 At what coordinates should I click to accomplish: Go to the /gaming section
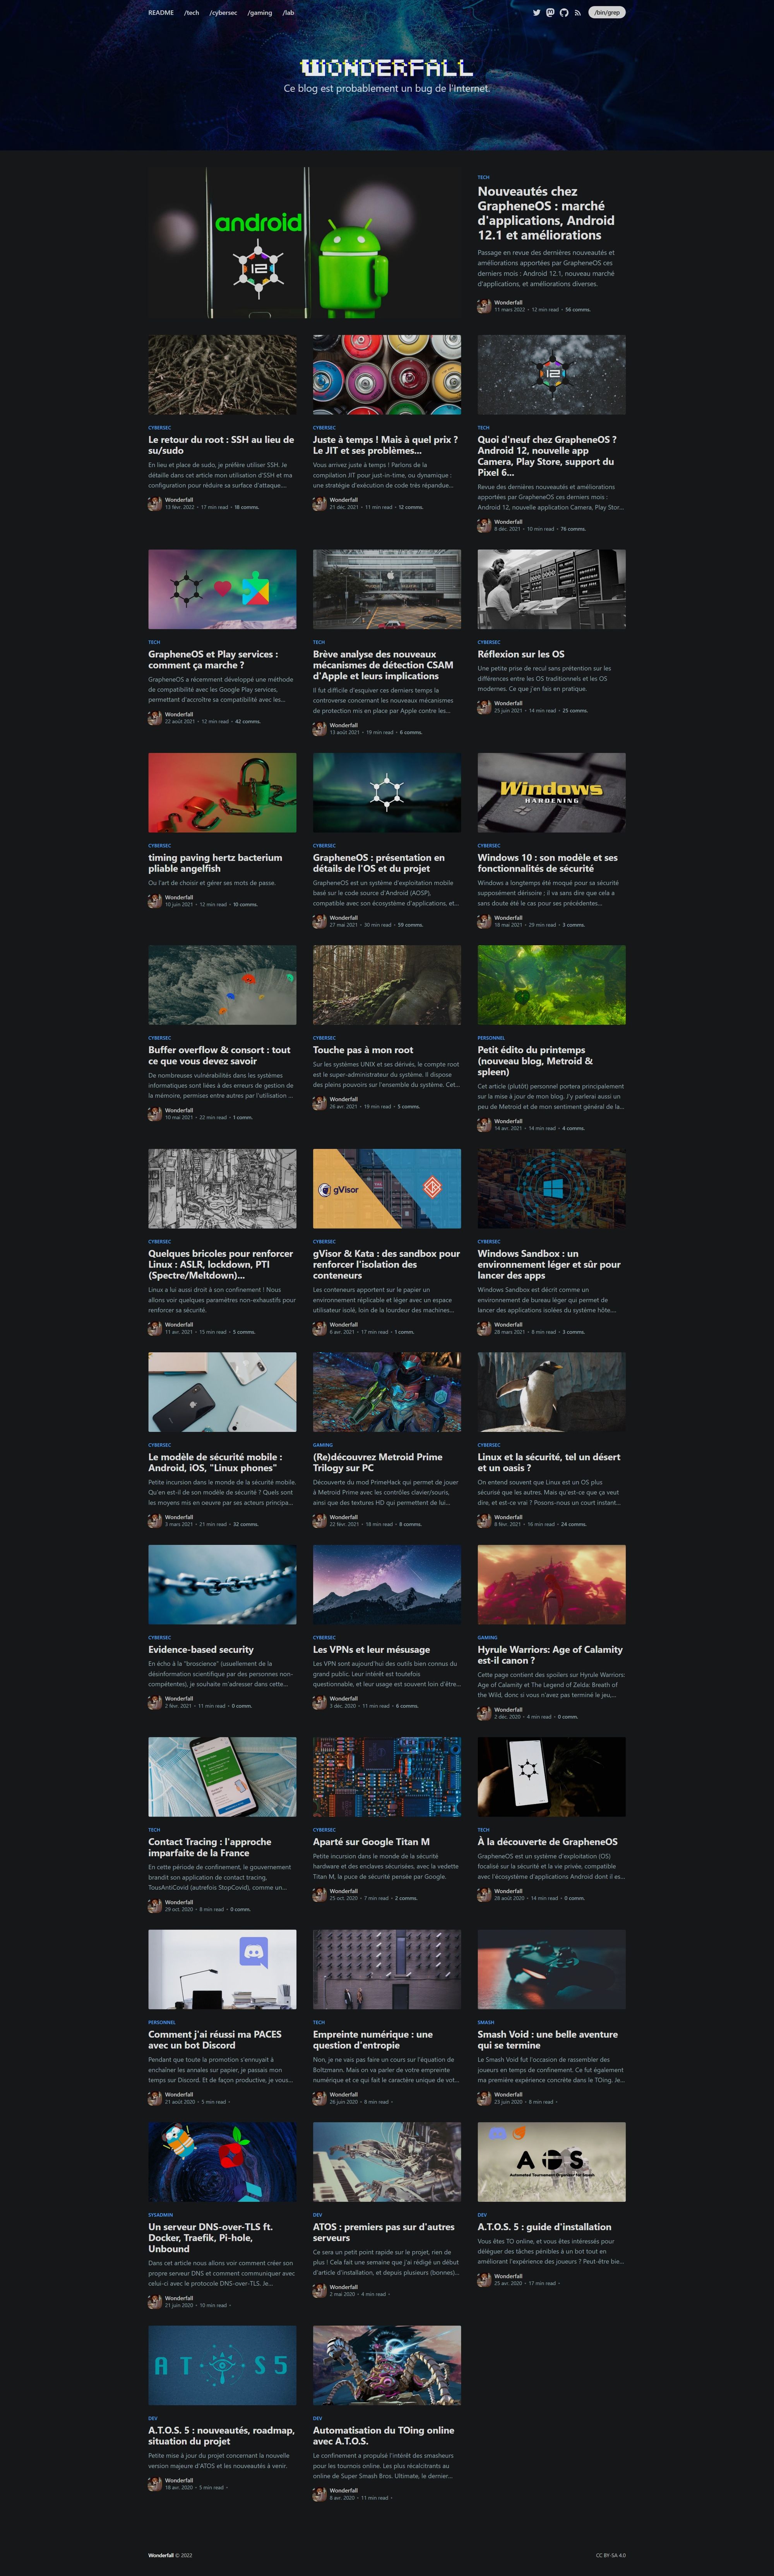[260, 13]
